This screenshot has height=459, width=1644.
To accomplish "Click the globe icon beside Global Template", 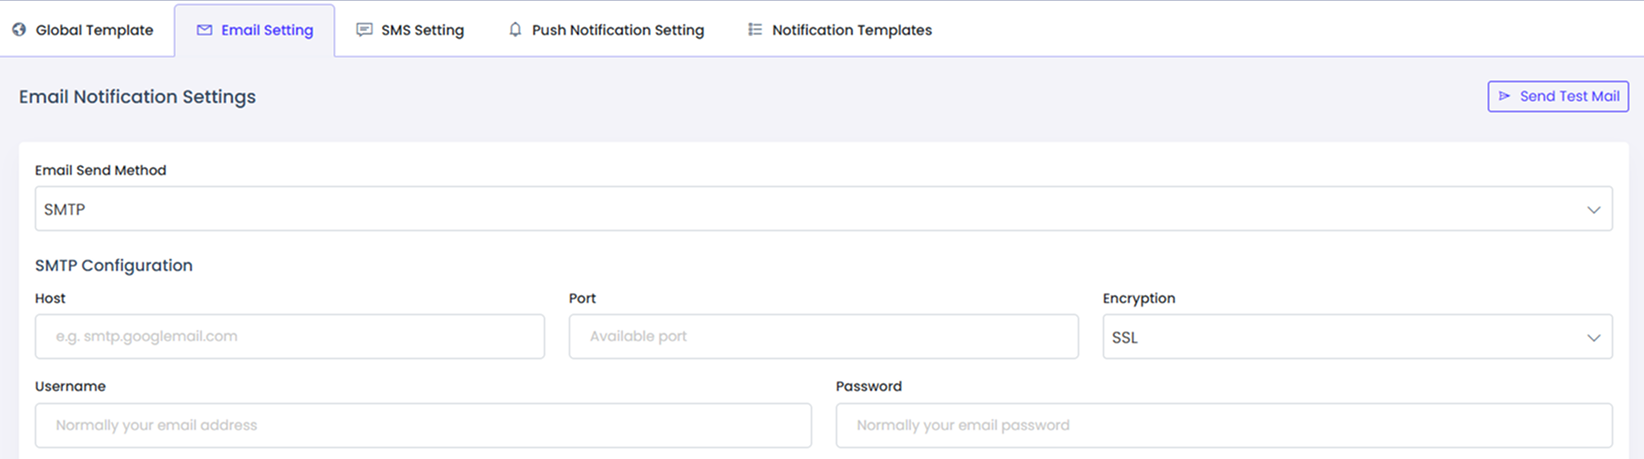I will 19,30.
